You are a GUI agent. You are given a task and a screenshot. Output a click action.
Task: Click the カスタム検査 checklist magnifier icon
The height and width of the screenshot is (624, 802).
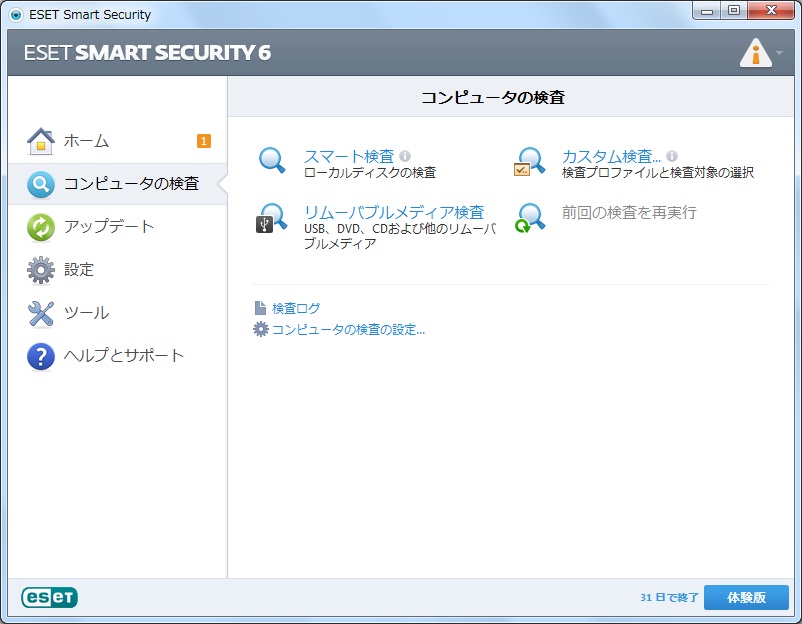[x=530, y=160]
